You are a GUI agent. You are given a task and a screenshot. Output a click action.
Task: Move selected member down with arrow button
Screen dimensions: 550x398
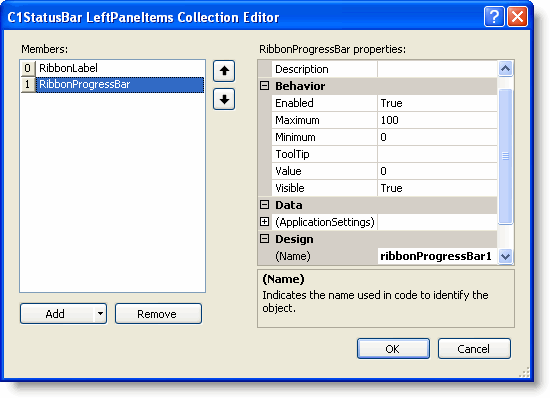[224, 99]
